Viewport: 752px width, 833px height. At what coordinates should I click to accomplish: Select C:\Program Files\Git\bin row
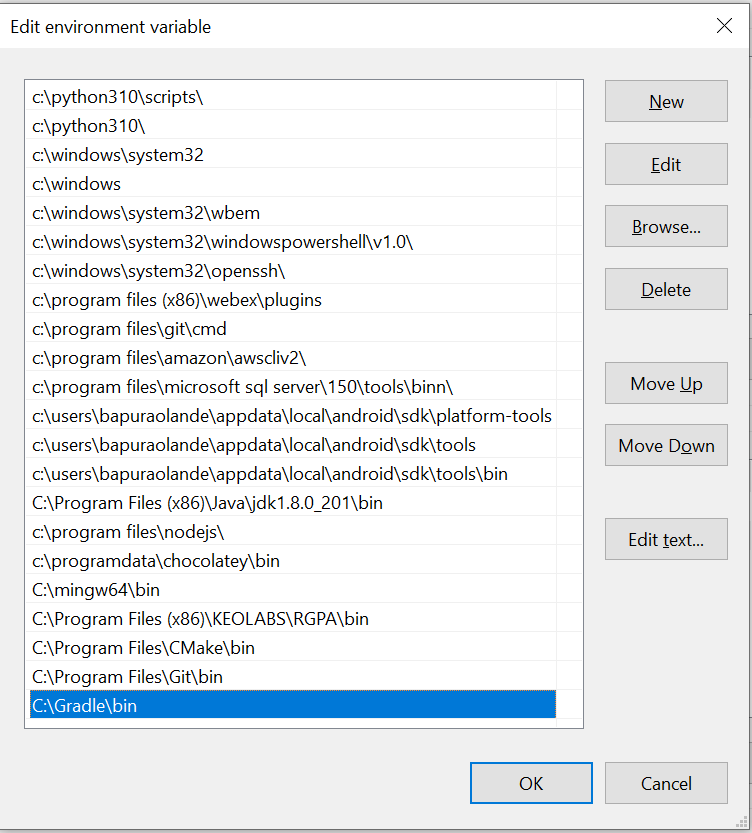coord(293,677)
